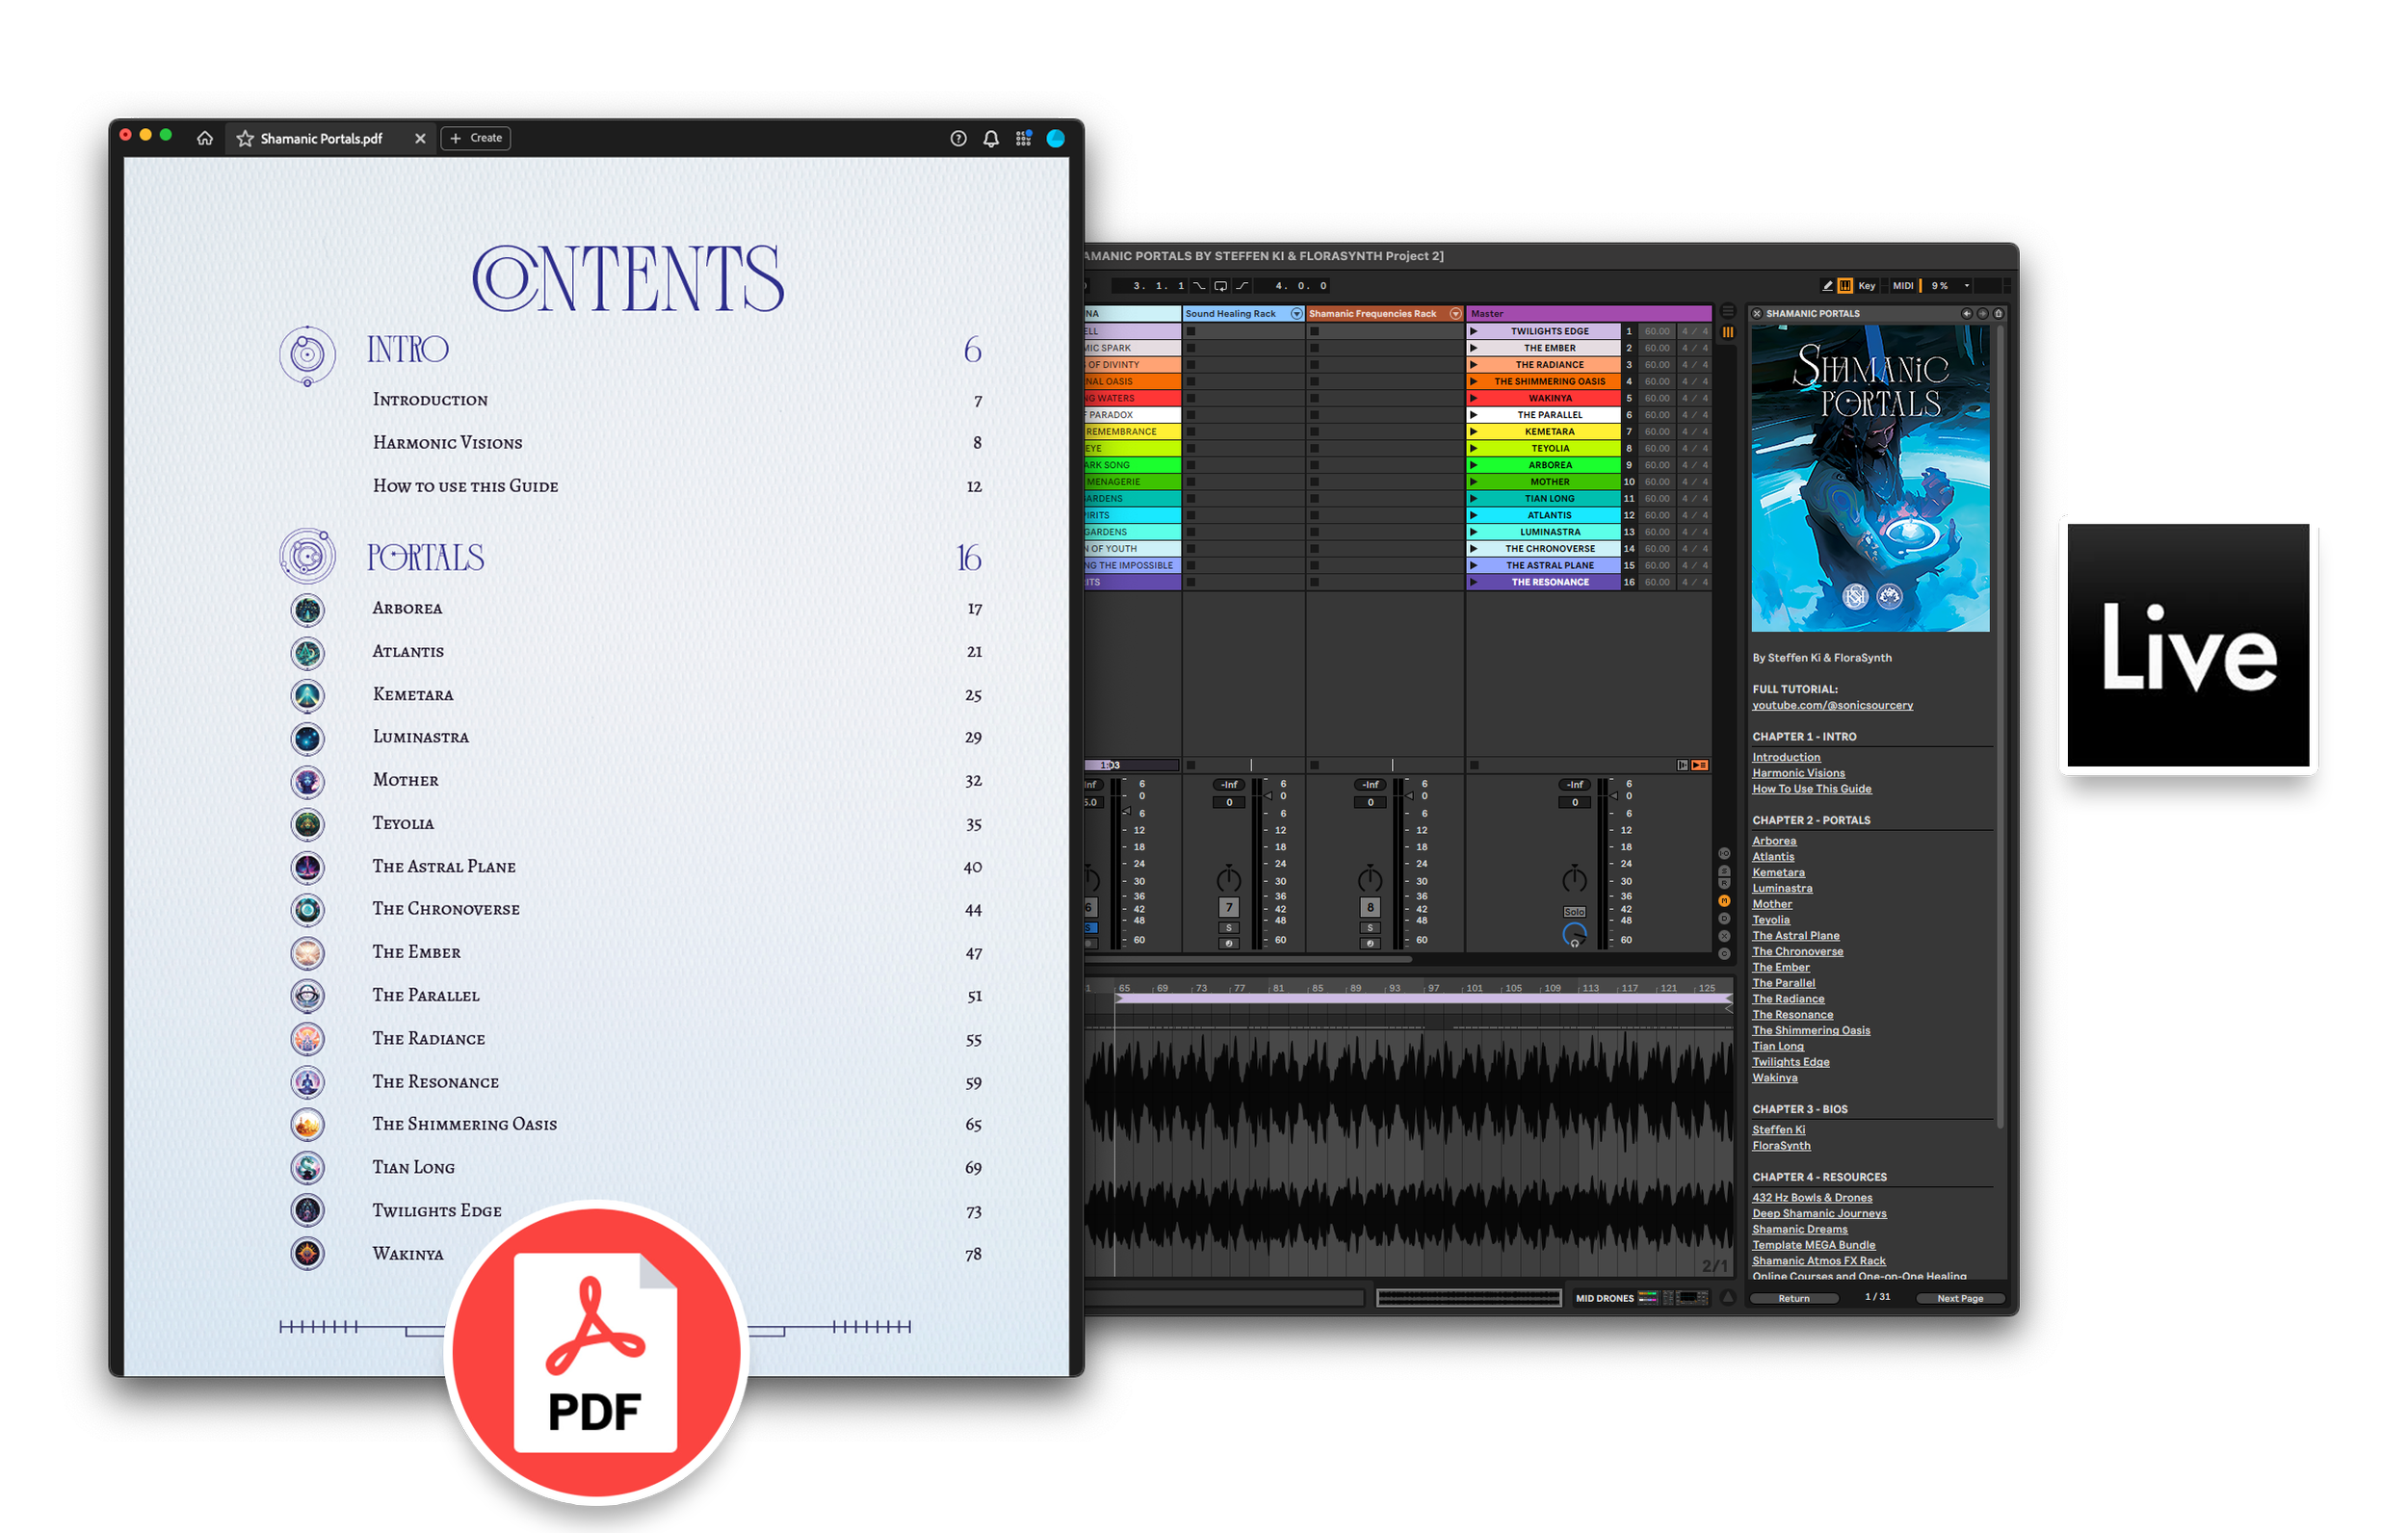Unfold the Sound Healing Rack group track
Screen dimensions: 2408x1533
coord(1296,314)
